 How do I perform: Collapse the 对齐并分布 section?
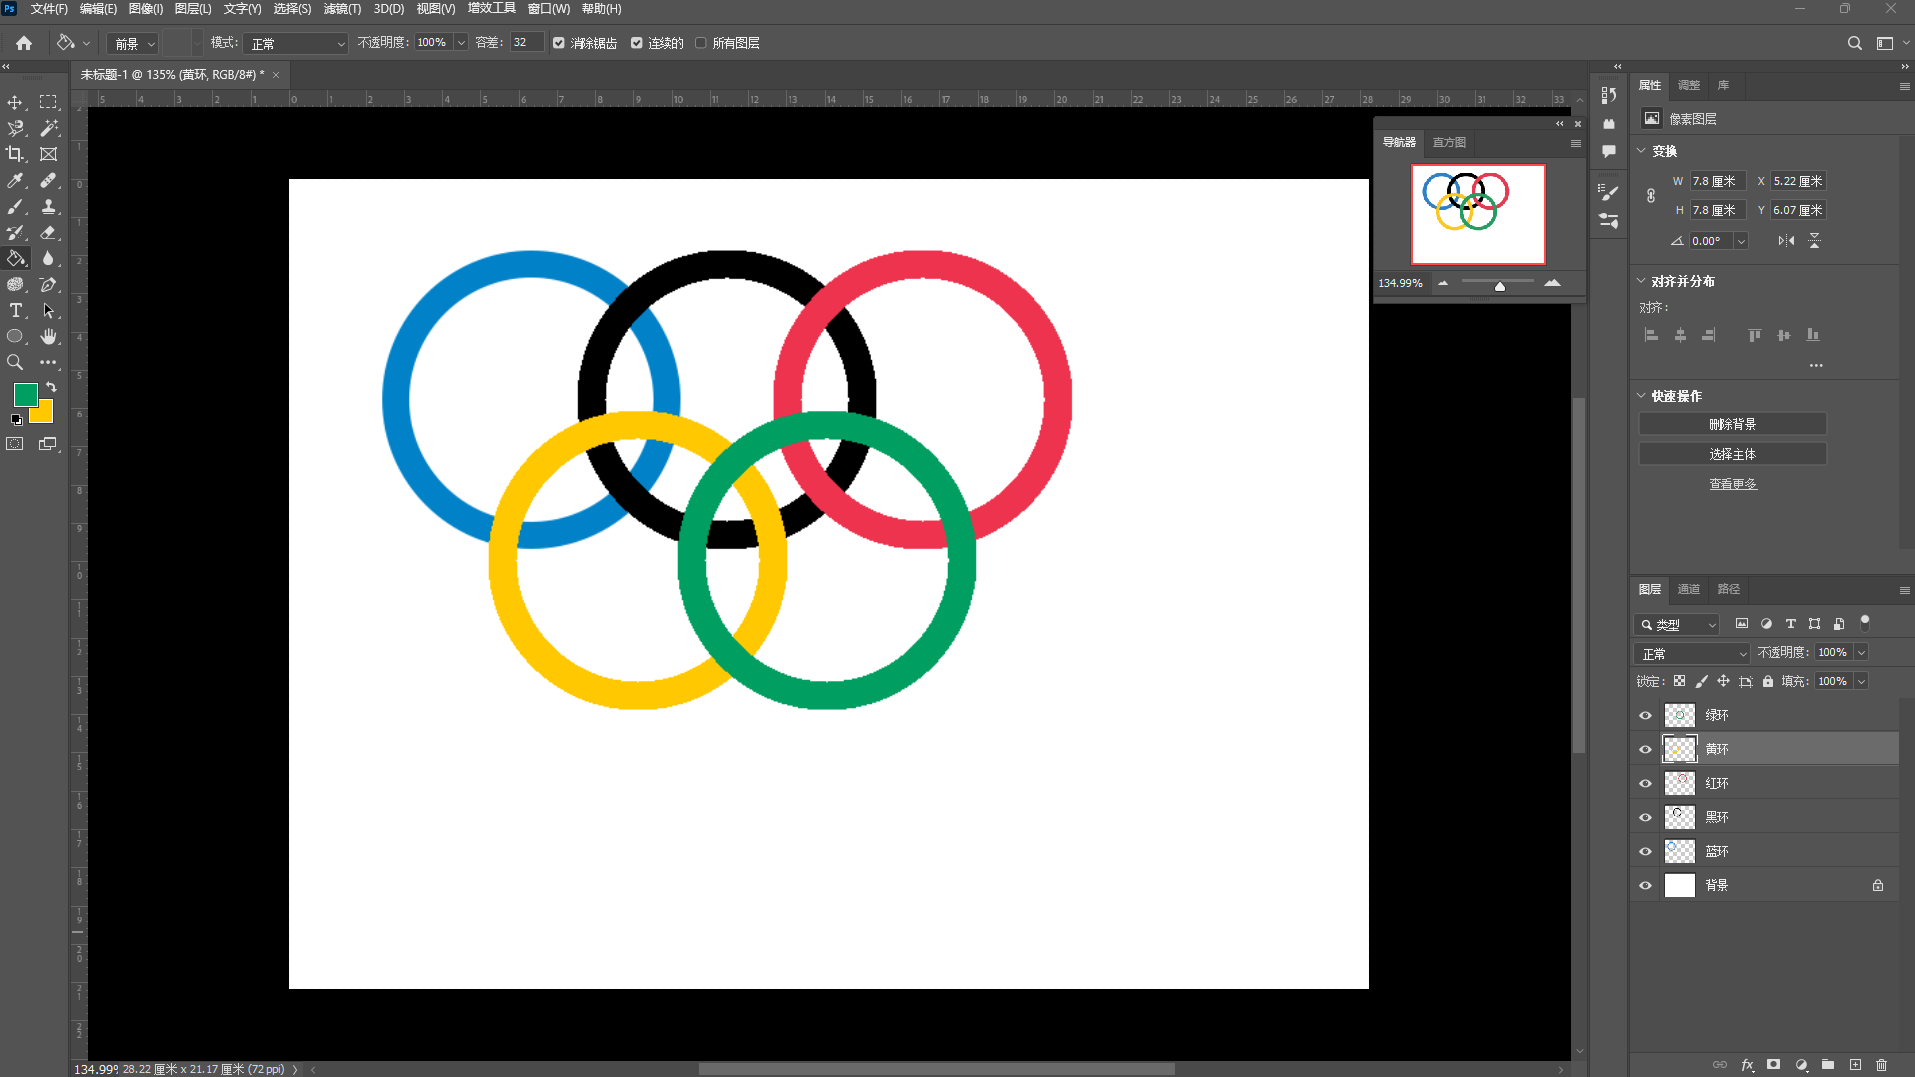[x=1642, y=281]
